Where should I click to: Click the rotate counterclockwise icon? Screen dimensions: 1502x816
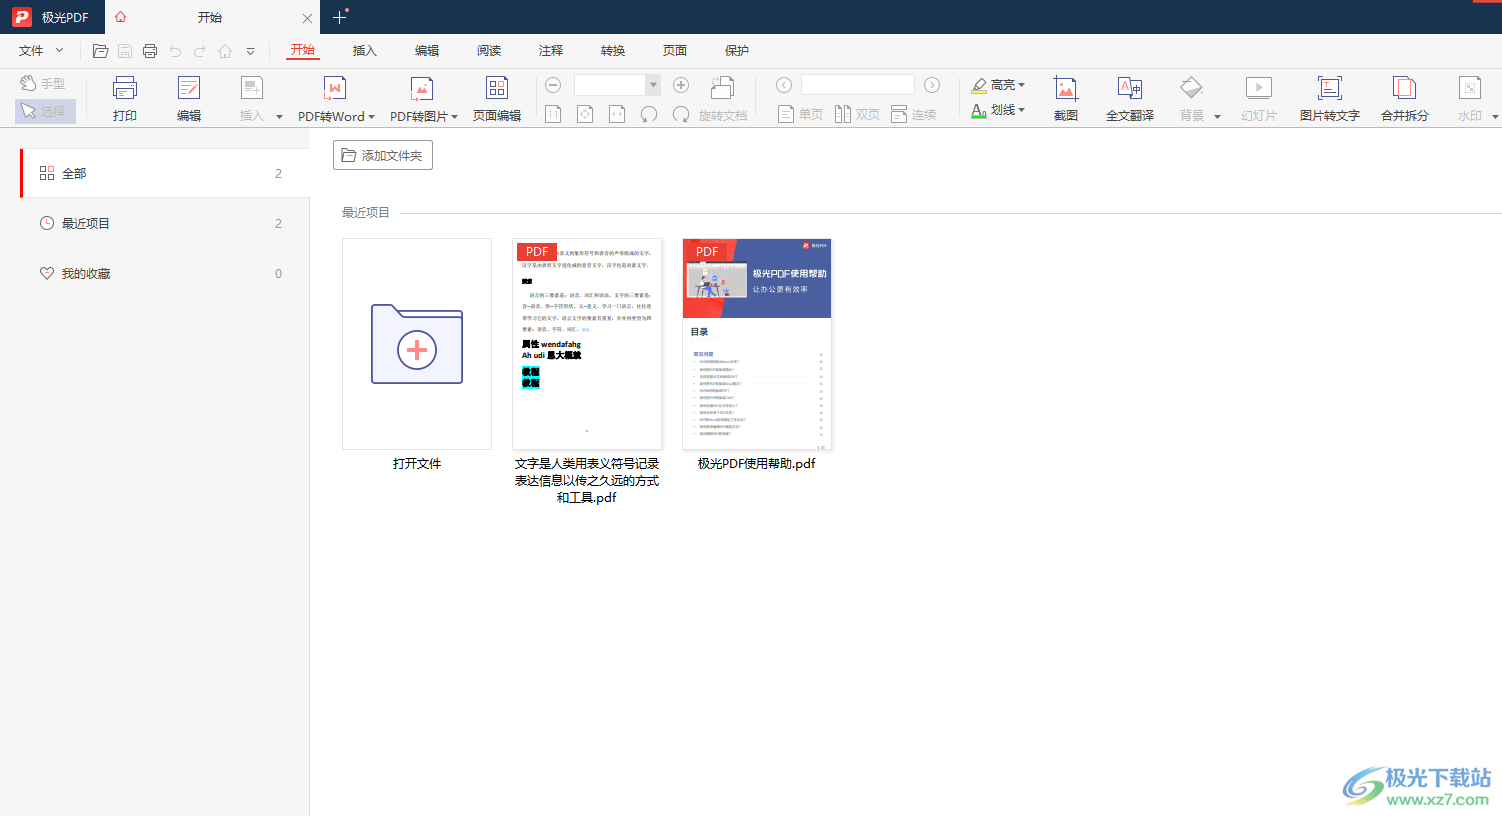coord(649,114)
